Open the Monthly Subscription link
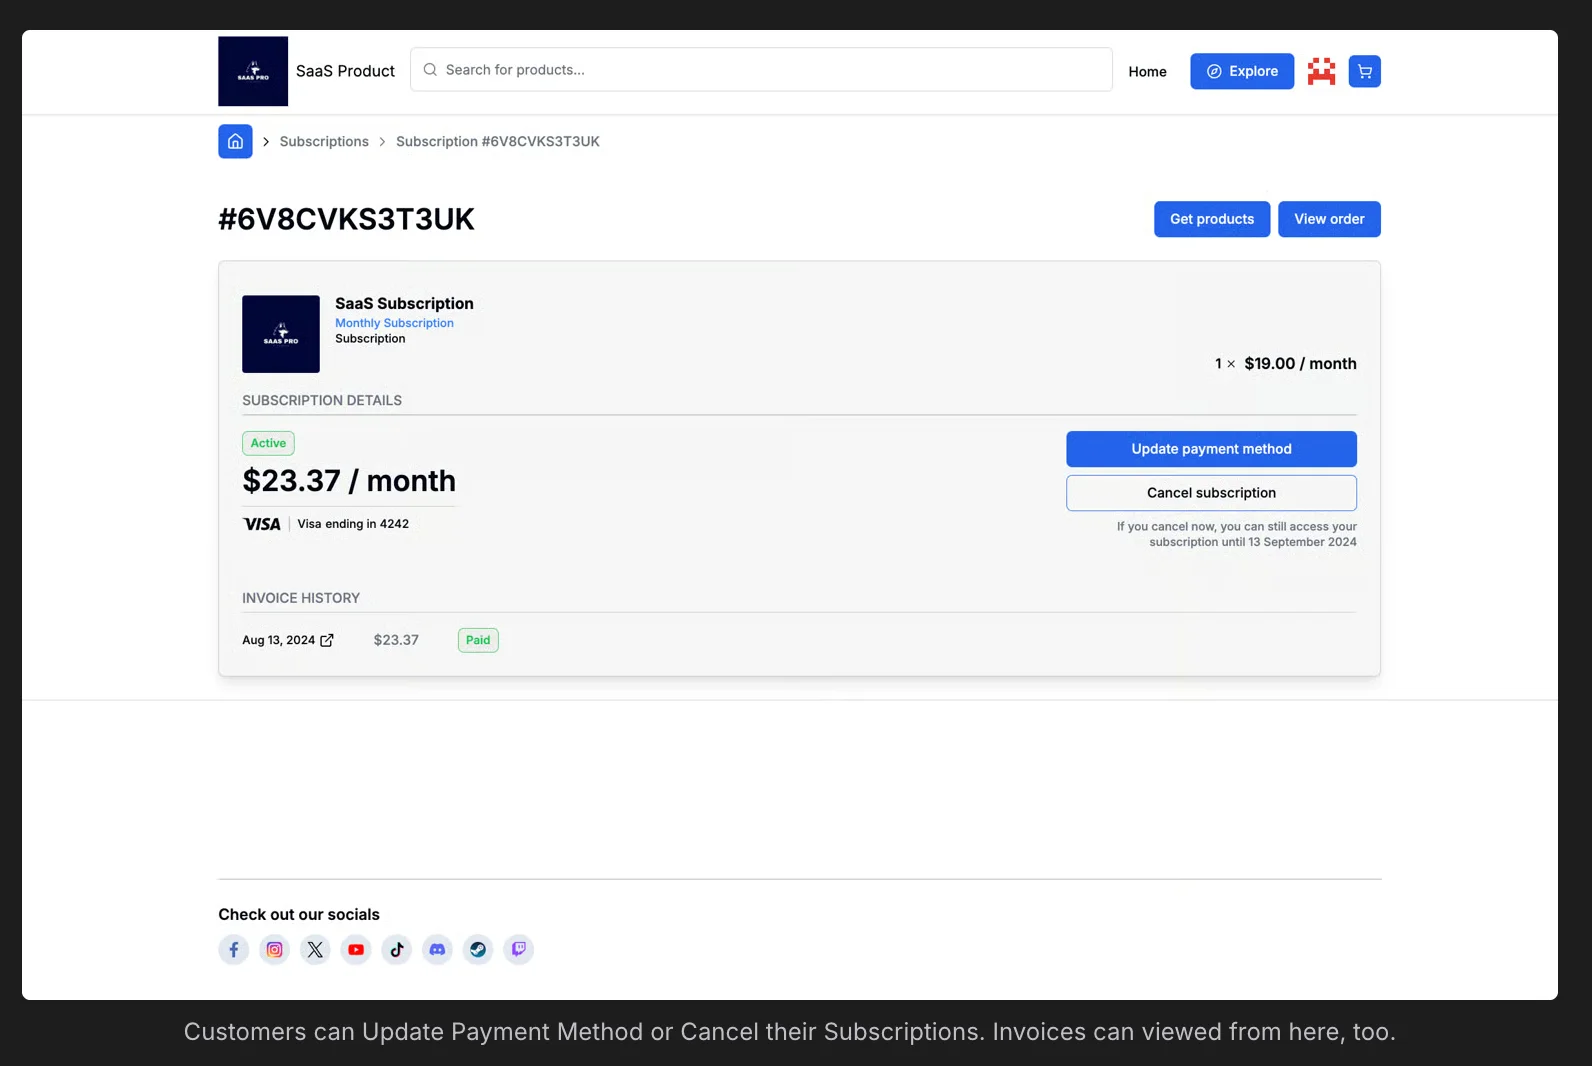 point(394,323)
